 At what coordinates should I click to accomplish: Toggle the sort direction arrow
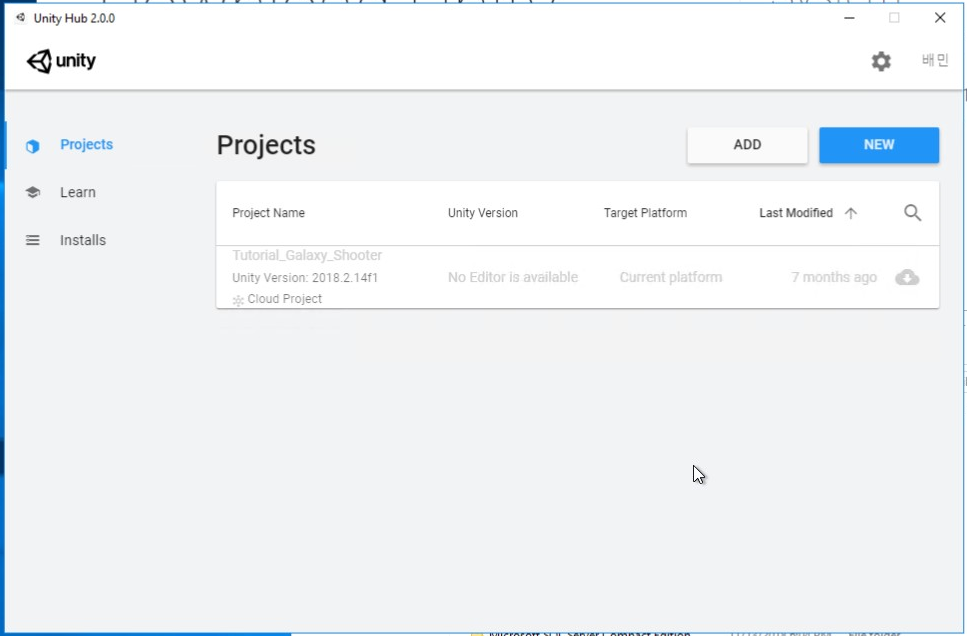click(851, 213)
